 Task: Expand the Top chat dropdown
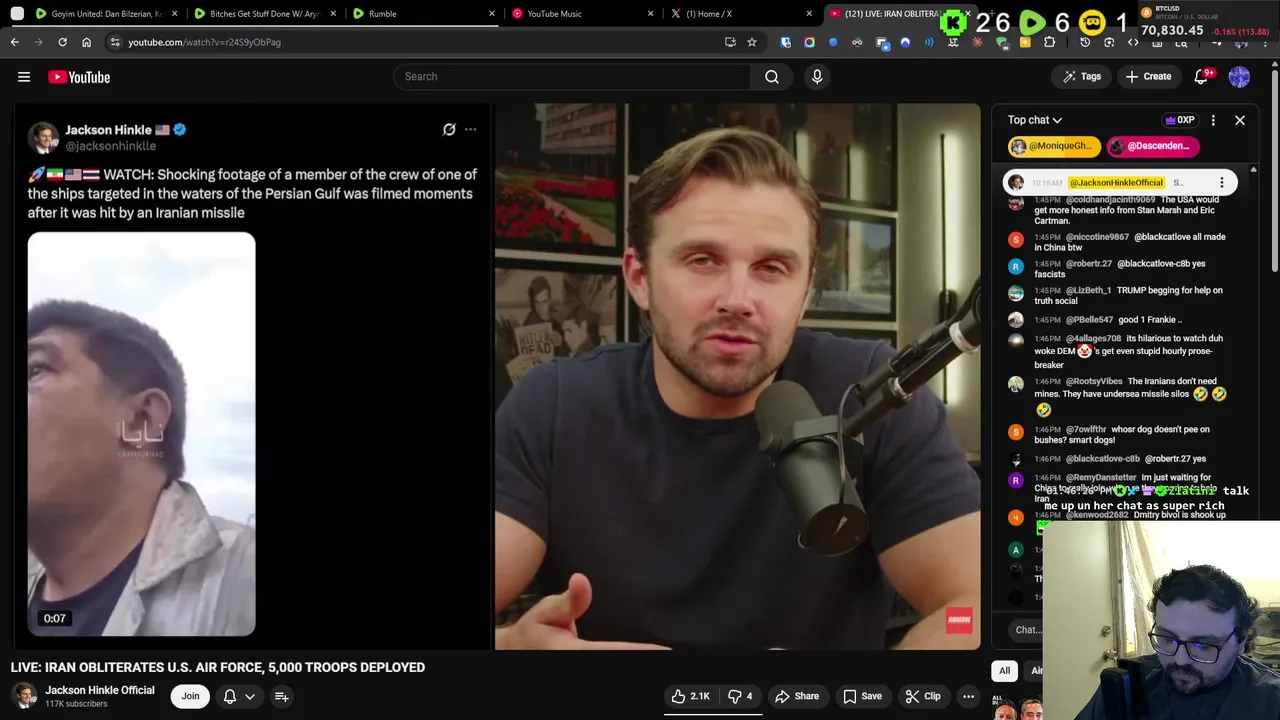tap(1035, 120)
